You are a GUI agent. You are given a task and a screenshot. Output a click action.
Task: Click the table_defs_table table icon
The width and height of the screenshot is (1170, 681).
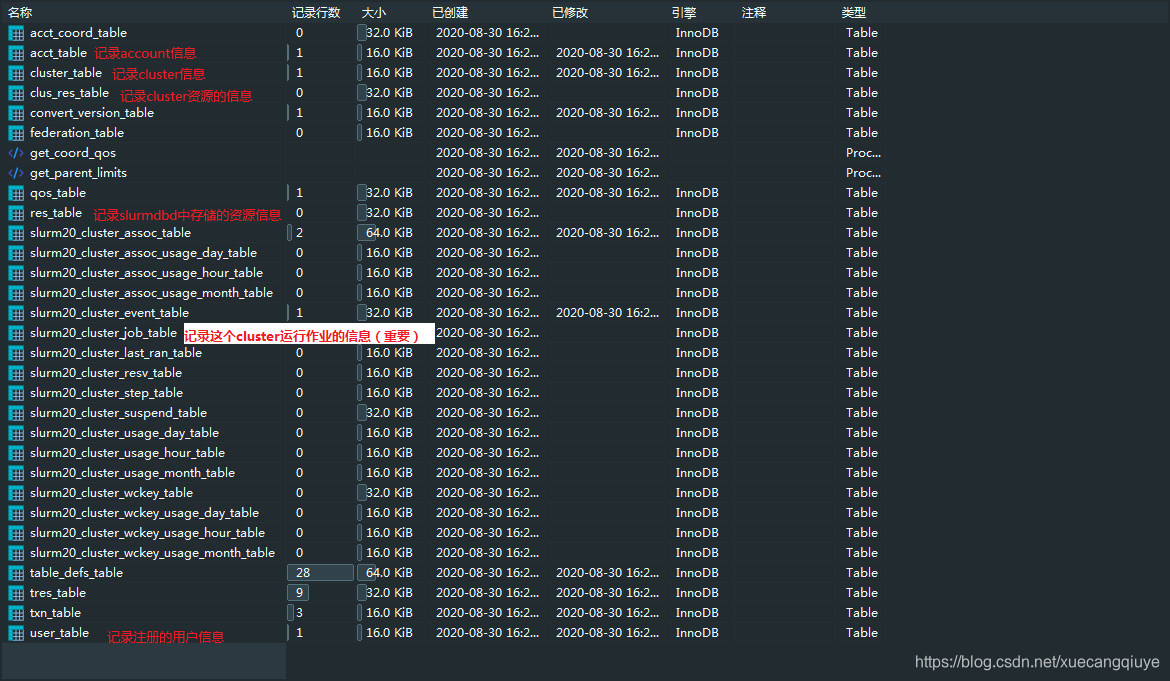(x=16, y=572)
